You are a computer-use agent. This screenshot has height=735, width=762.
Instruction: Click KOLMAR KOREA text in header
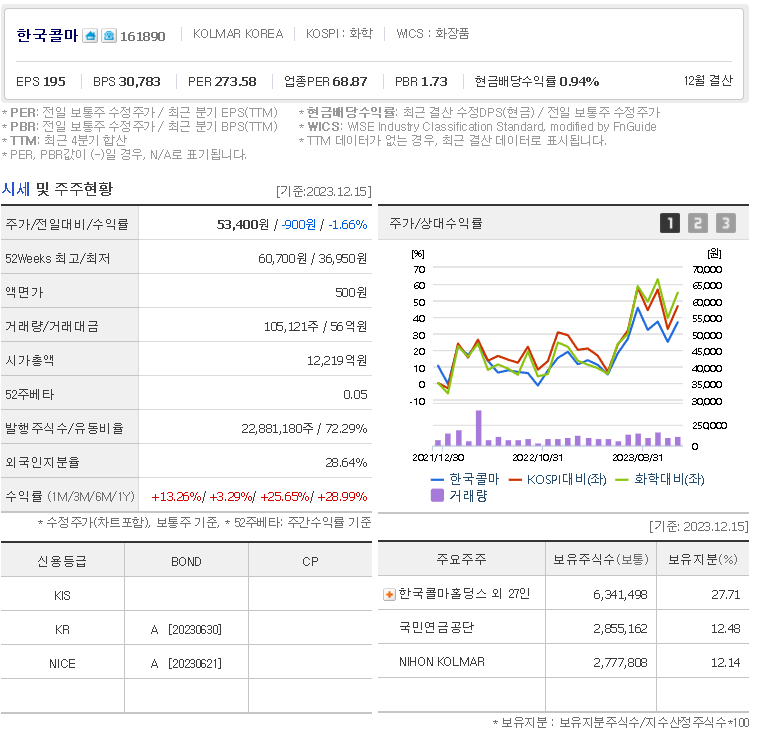pyautogui.click(x=238, y=34)
